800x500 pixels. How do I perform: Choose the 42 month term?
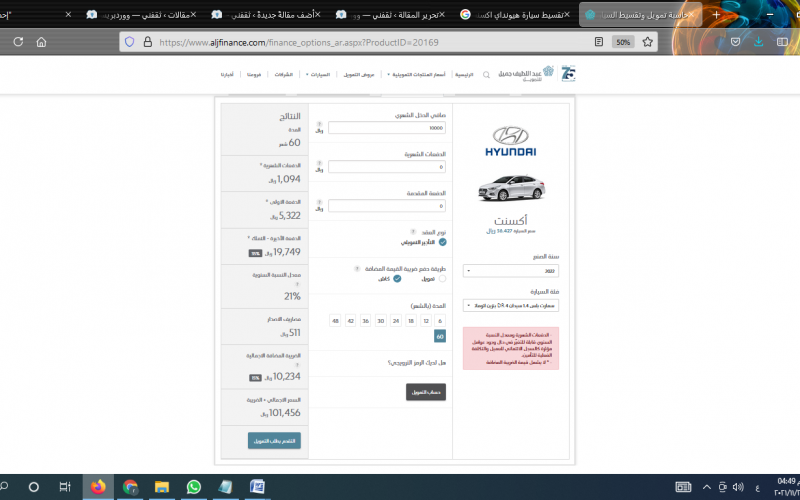(350, 321)
